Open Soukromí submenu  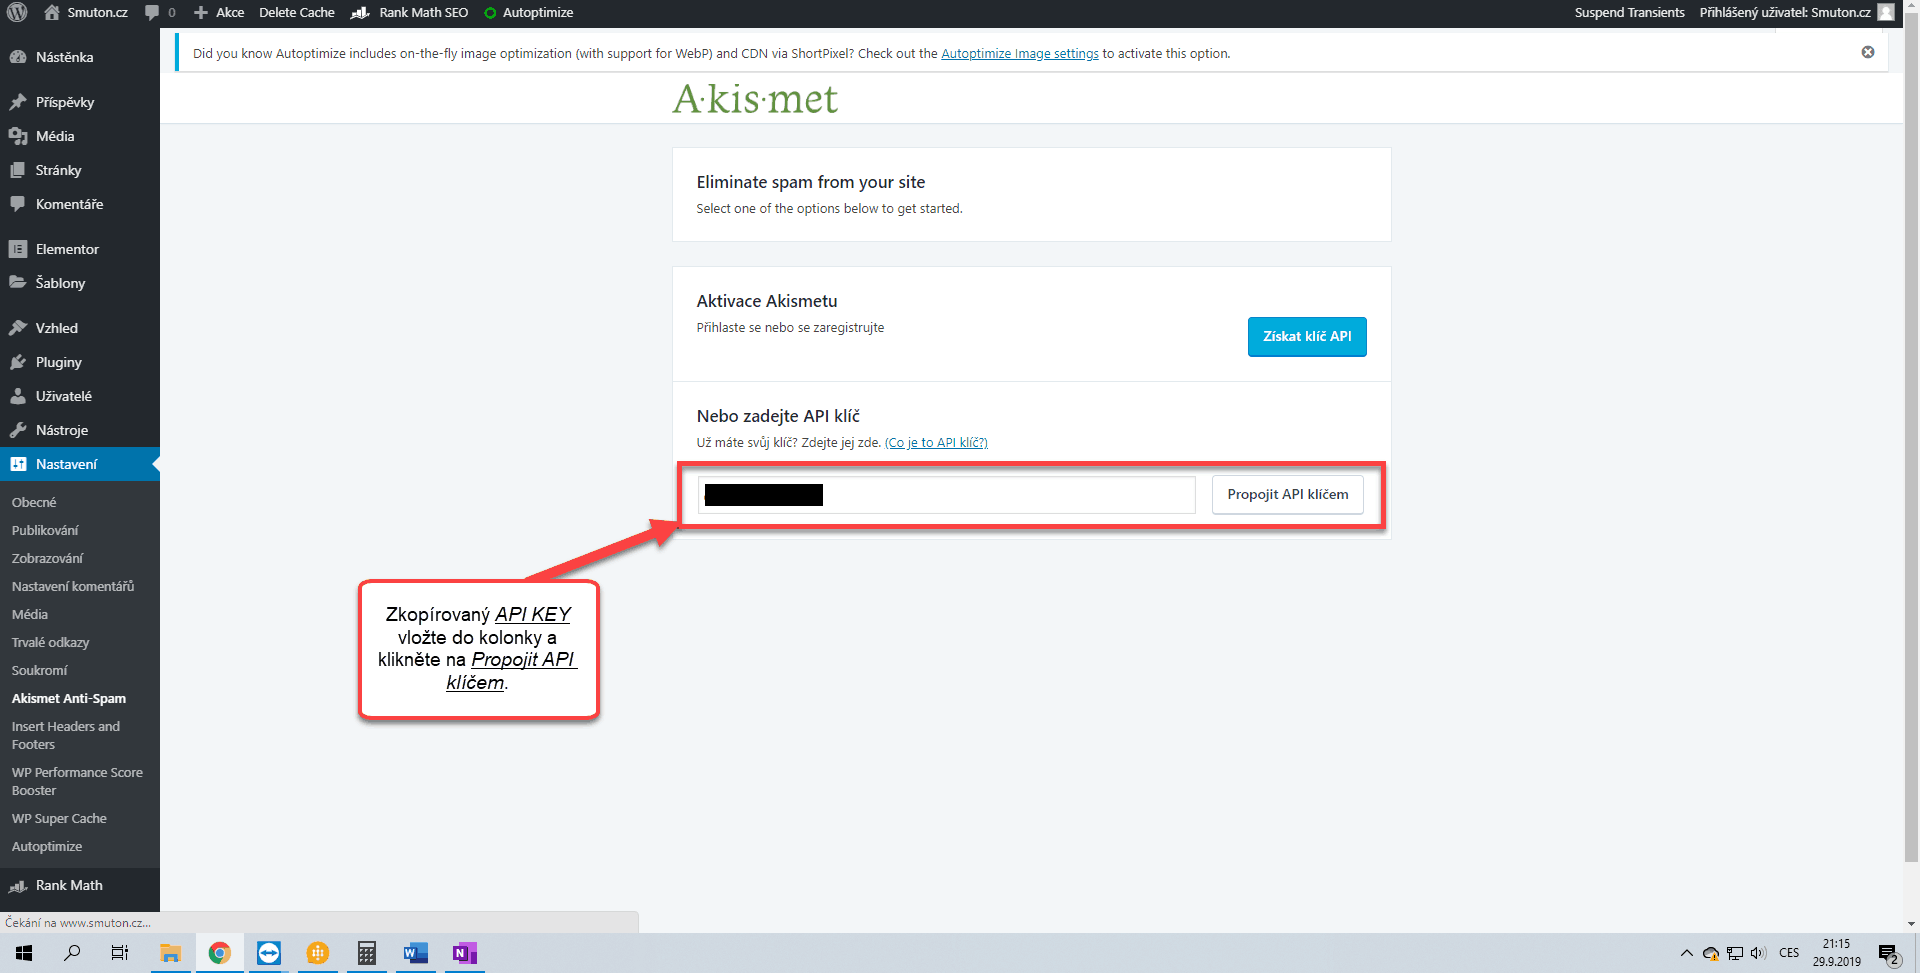pyautogui.click(x=40, y=670)
